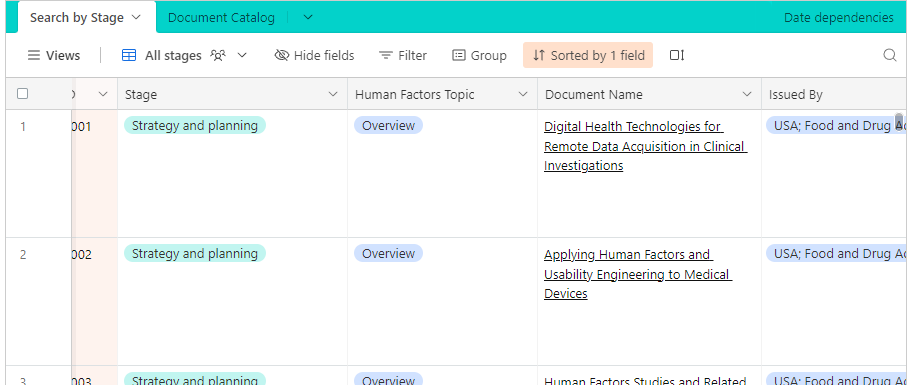Viewport: 908px width, 385px height.
Task: Click Overview tag in row 2
Action: point(389,254)
